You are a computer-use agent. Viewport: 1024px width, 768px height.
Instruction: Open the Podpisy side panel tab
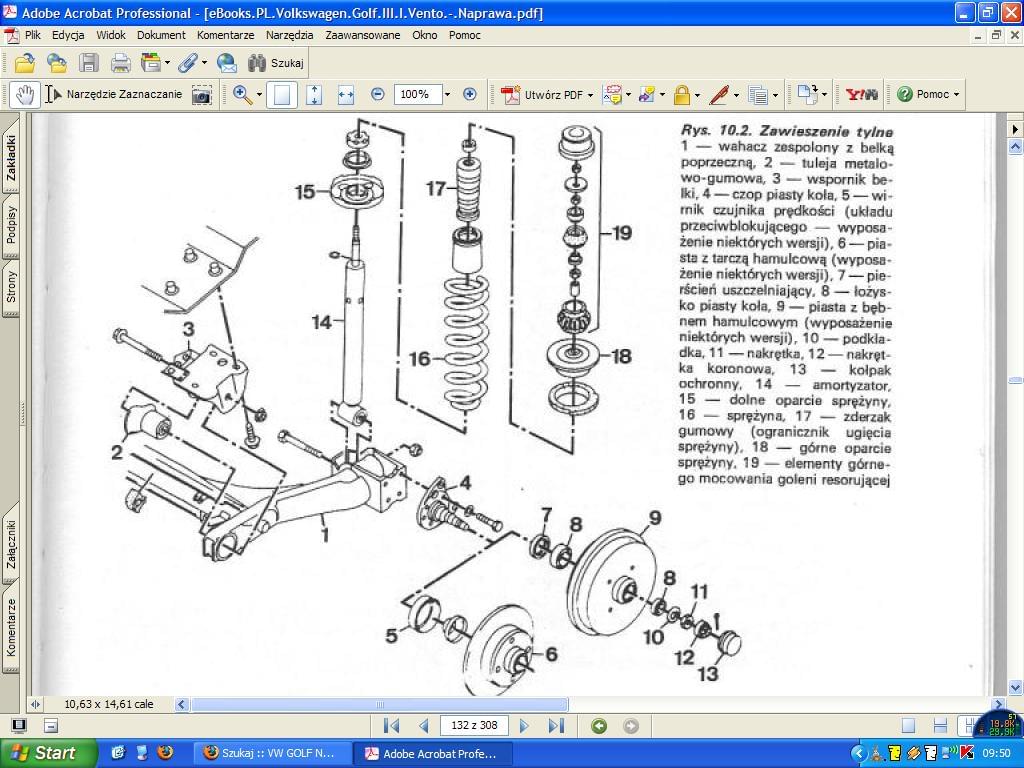tap(11, 225)
